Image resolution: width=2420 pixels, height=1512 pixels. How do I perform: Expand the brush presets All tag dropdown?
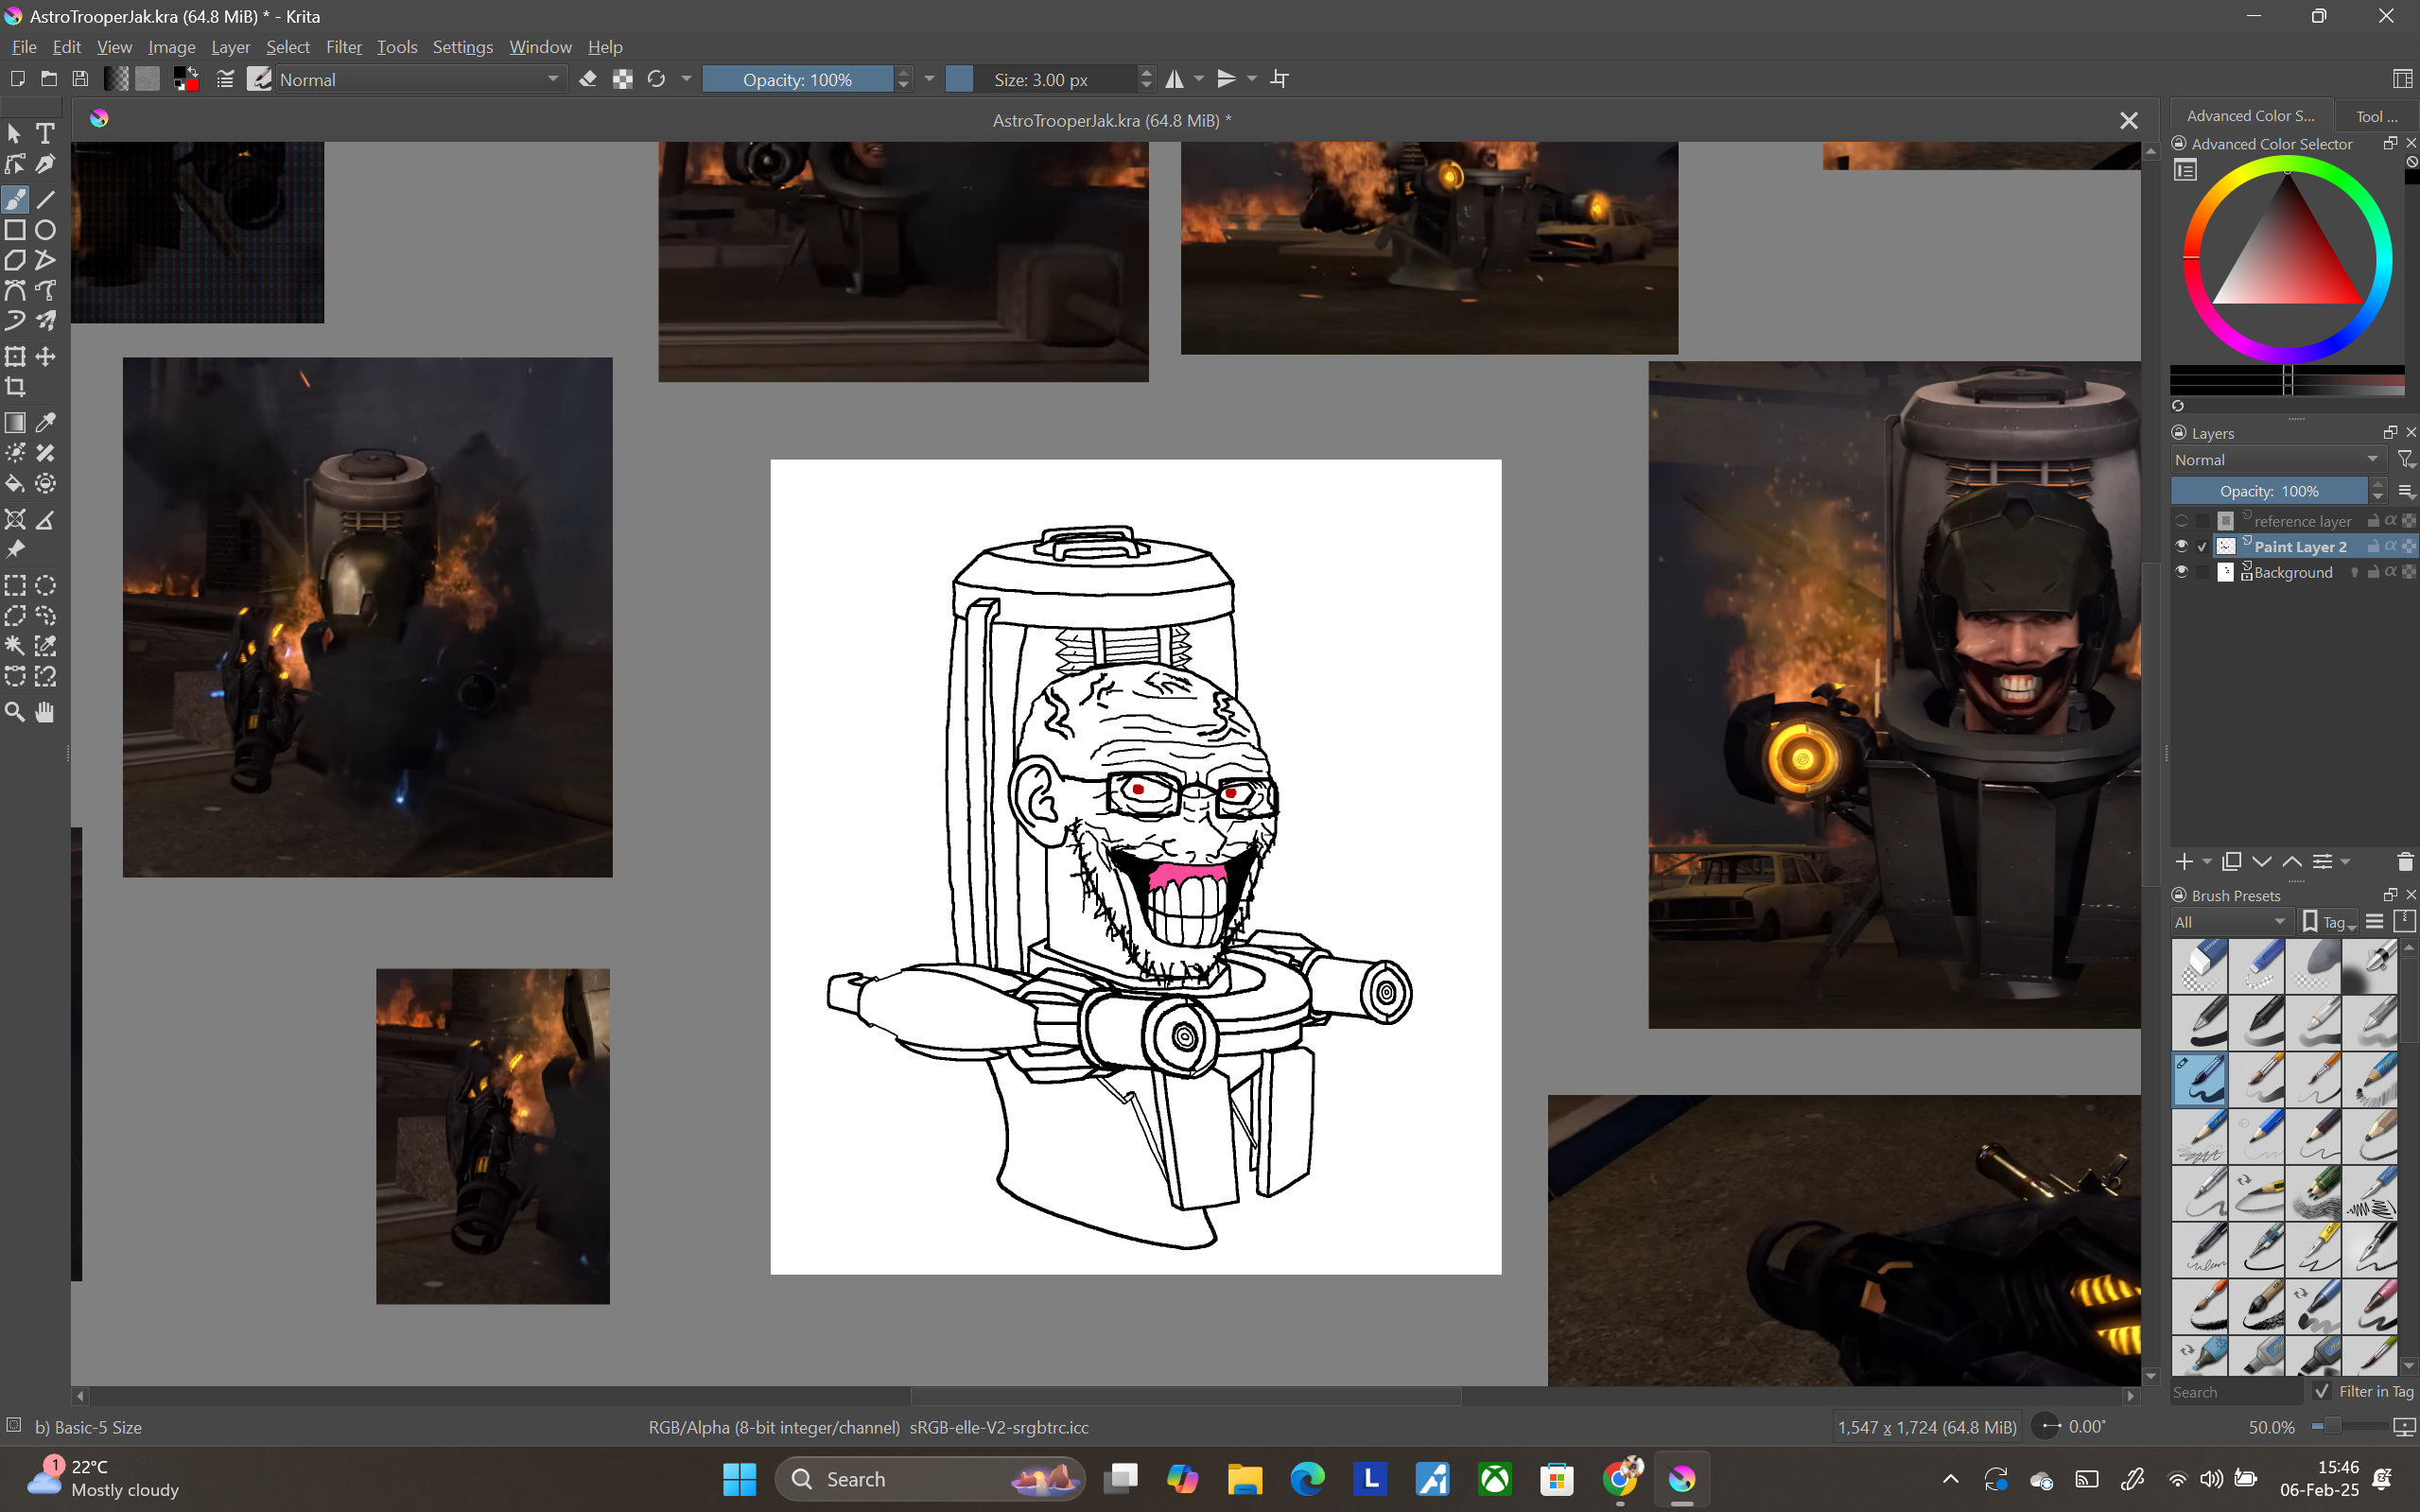tap(2230, 922)
